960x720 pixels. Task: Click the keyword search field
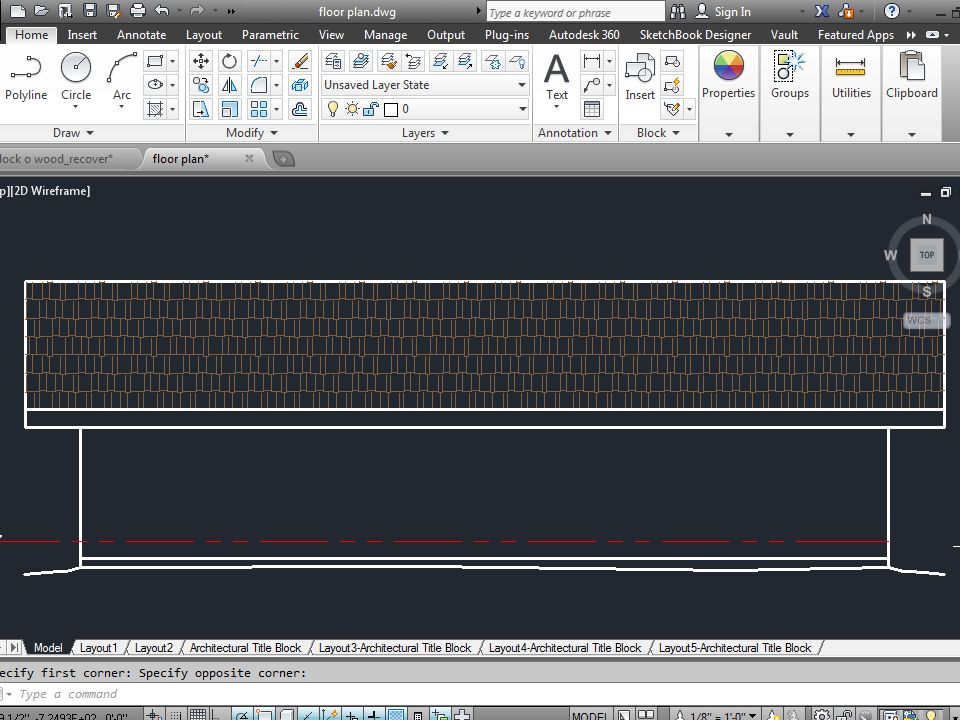tap(576, 12)
